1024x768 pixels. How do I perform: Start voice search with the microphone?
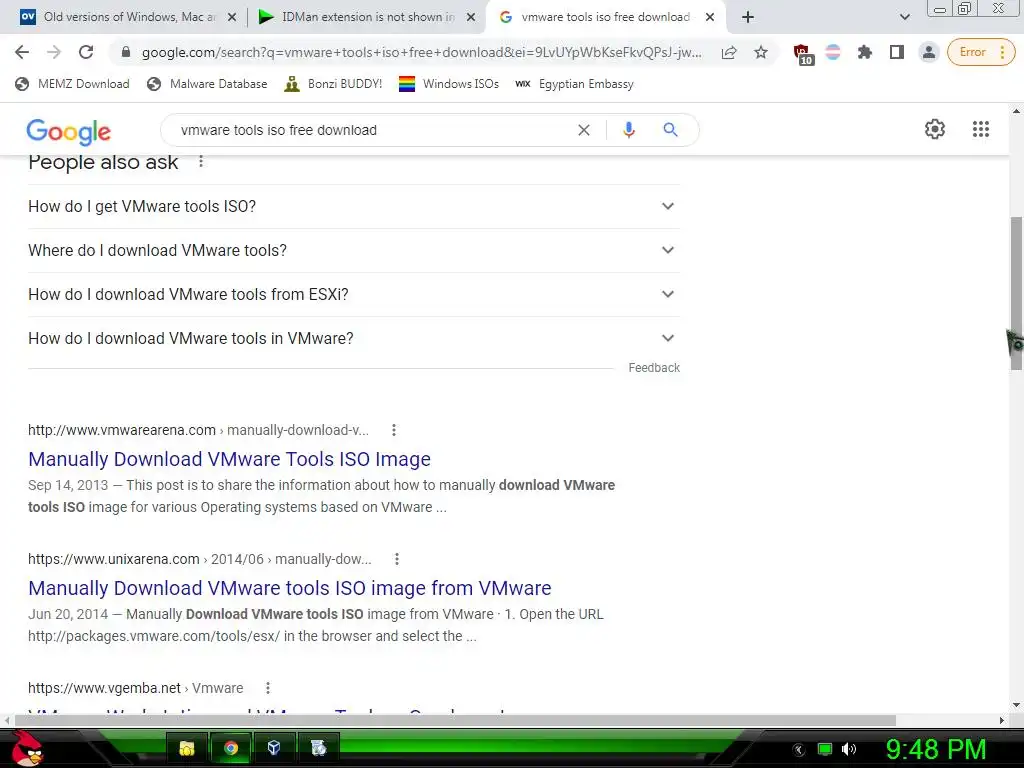coord(628,130)
